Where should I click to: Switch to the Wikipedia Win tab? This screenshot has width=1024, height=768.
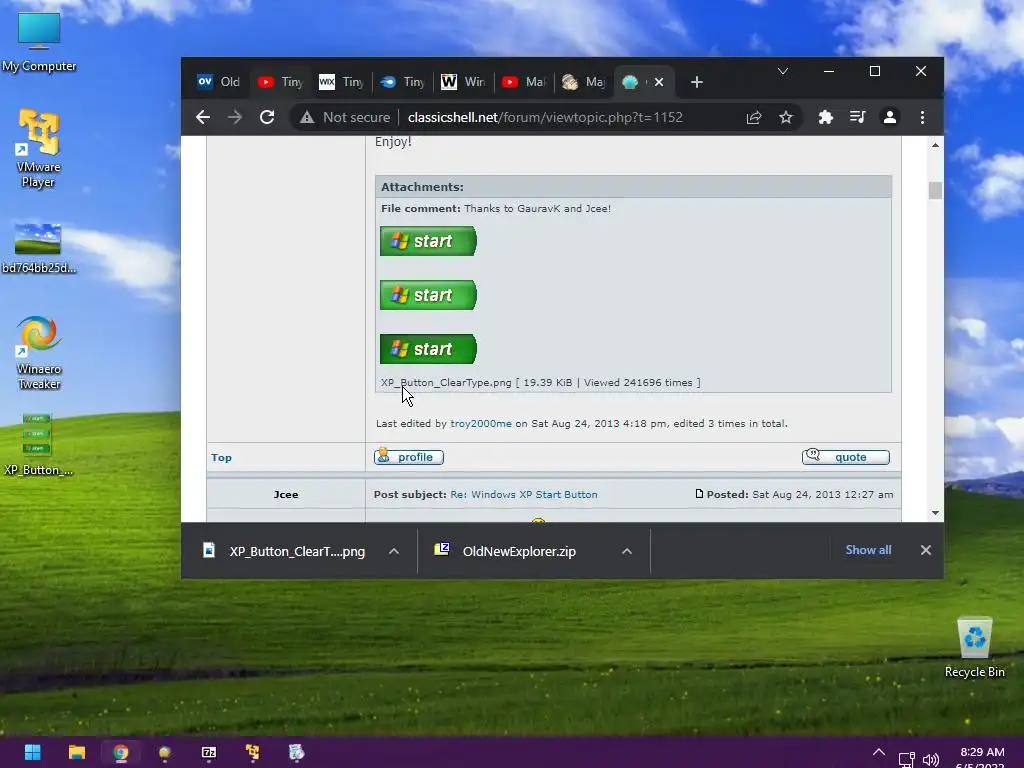click(x=463, y=82)
